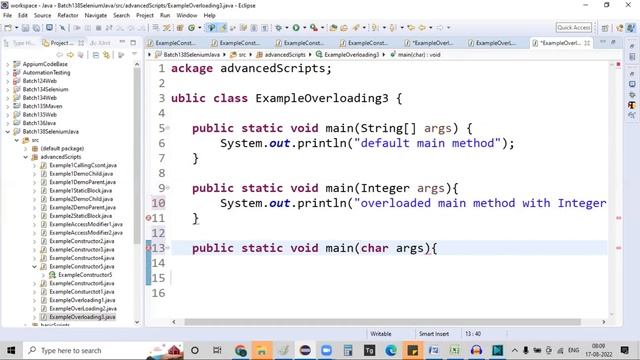The image size is (640, 360).
Task: Click Project Explorer forward arrow icon
Action: (70, 55)
